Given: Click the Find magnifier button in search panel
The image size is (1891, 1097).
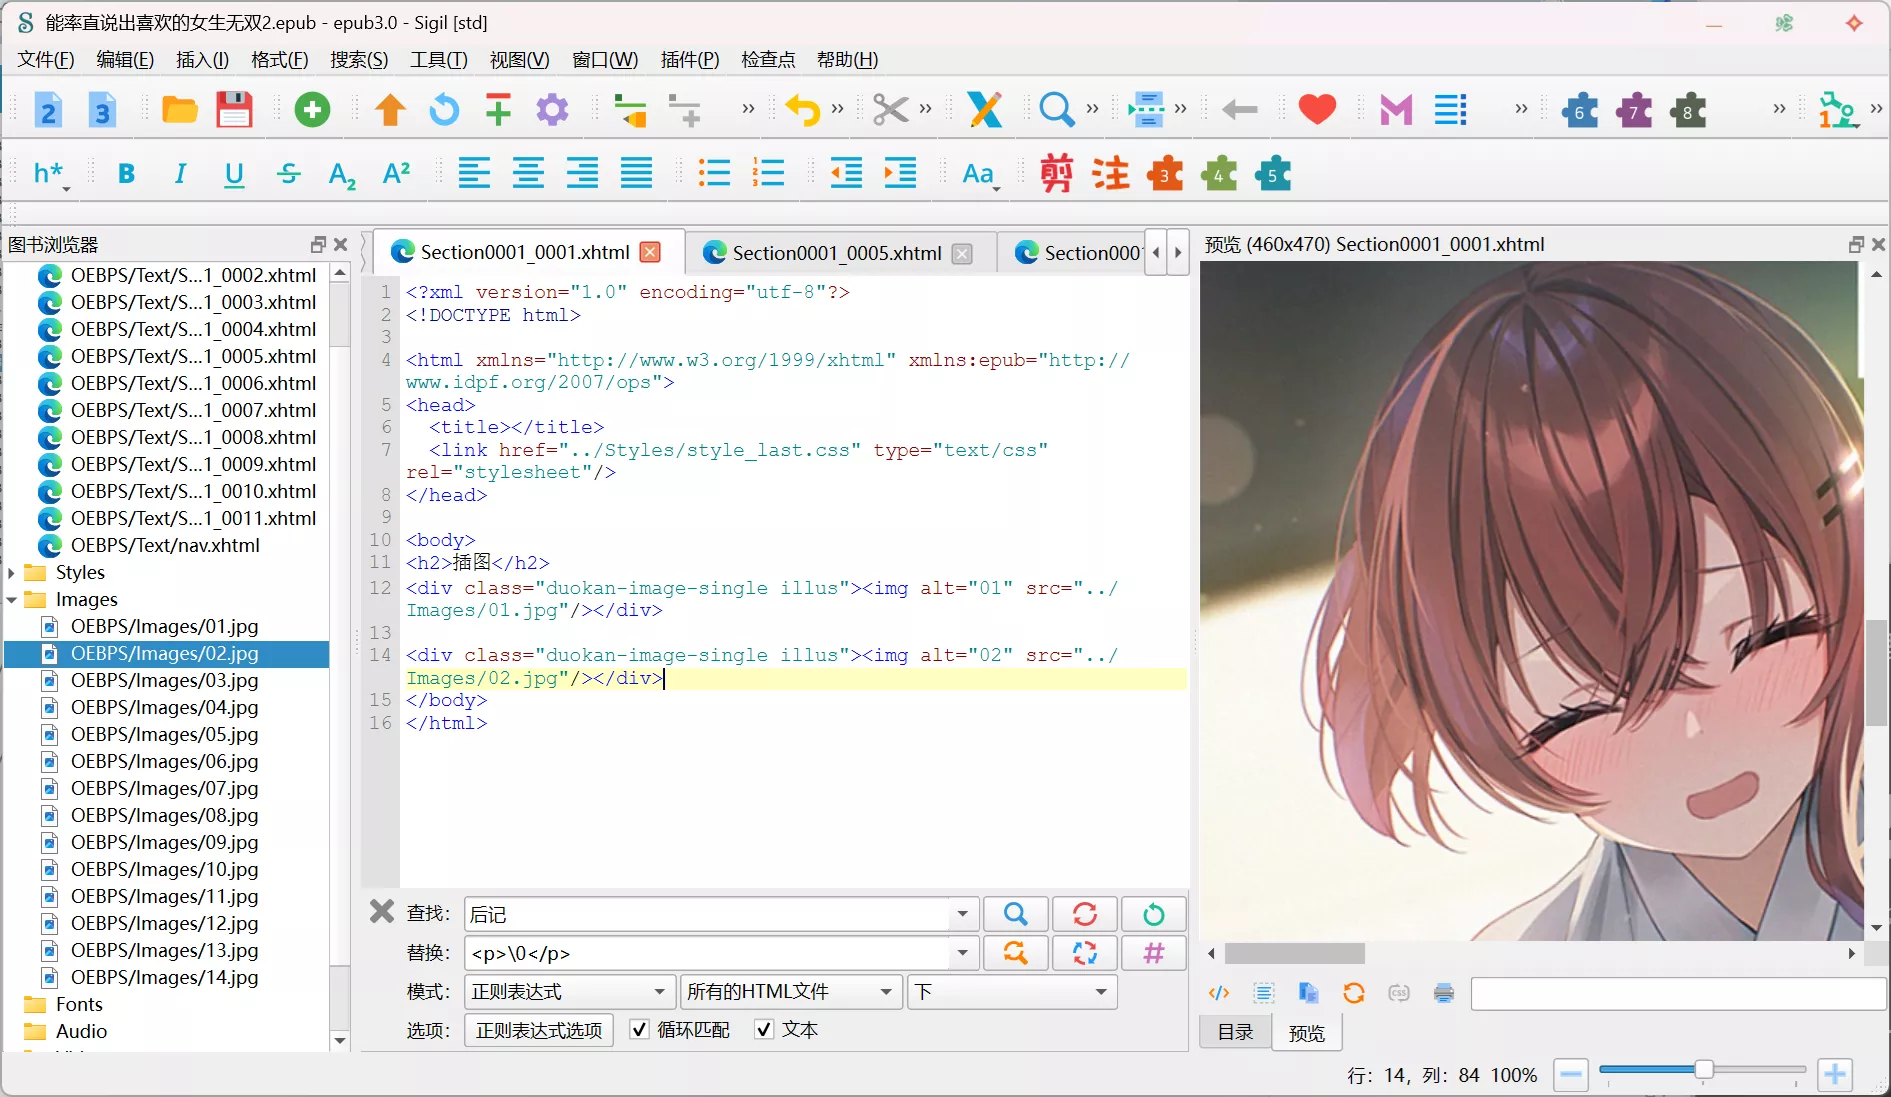Looking at the screenshot, I should click(x=1015, y=914).
